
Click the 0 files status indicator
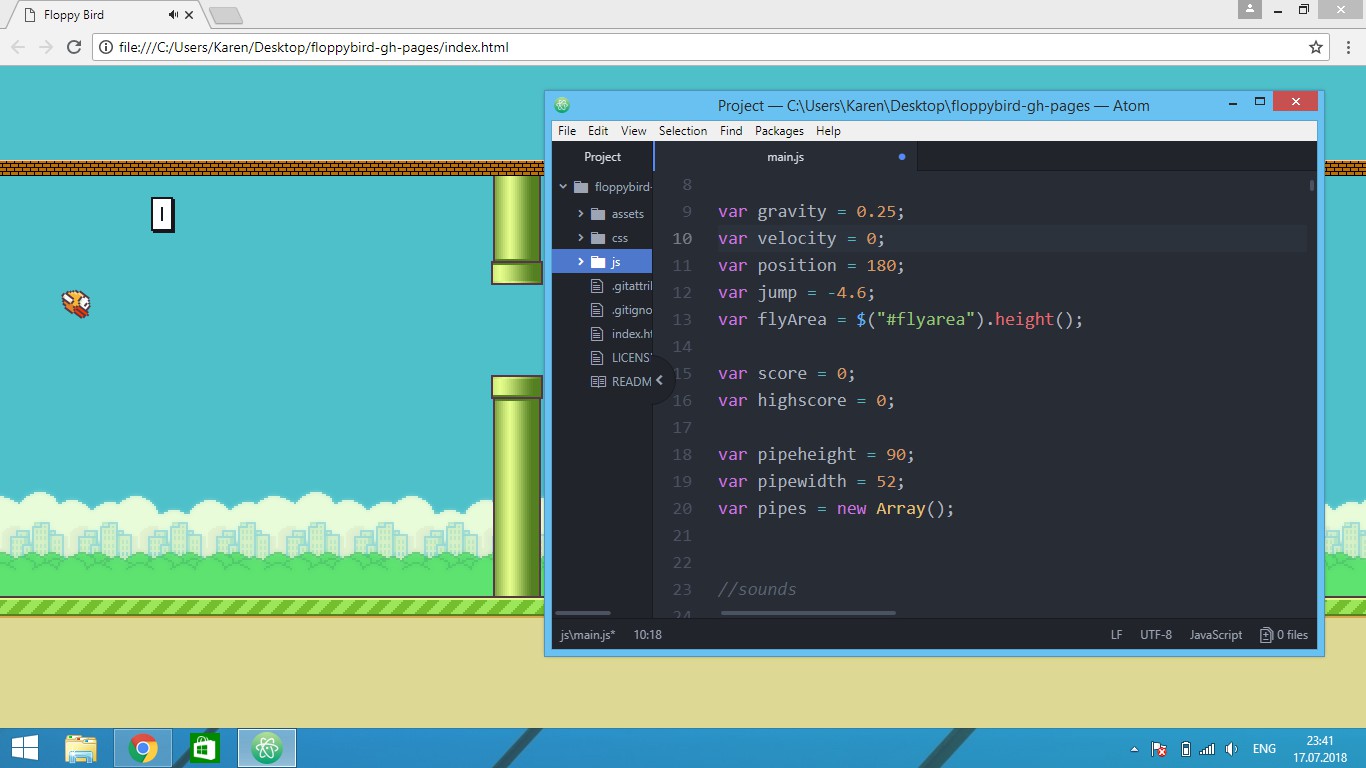coord(1283,635)
